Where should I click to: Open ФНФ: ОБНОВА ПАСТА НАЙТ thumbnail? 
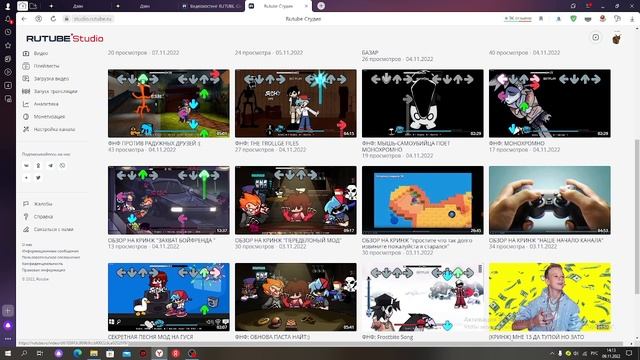(296, 297)
